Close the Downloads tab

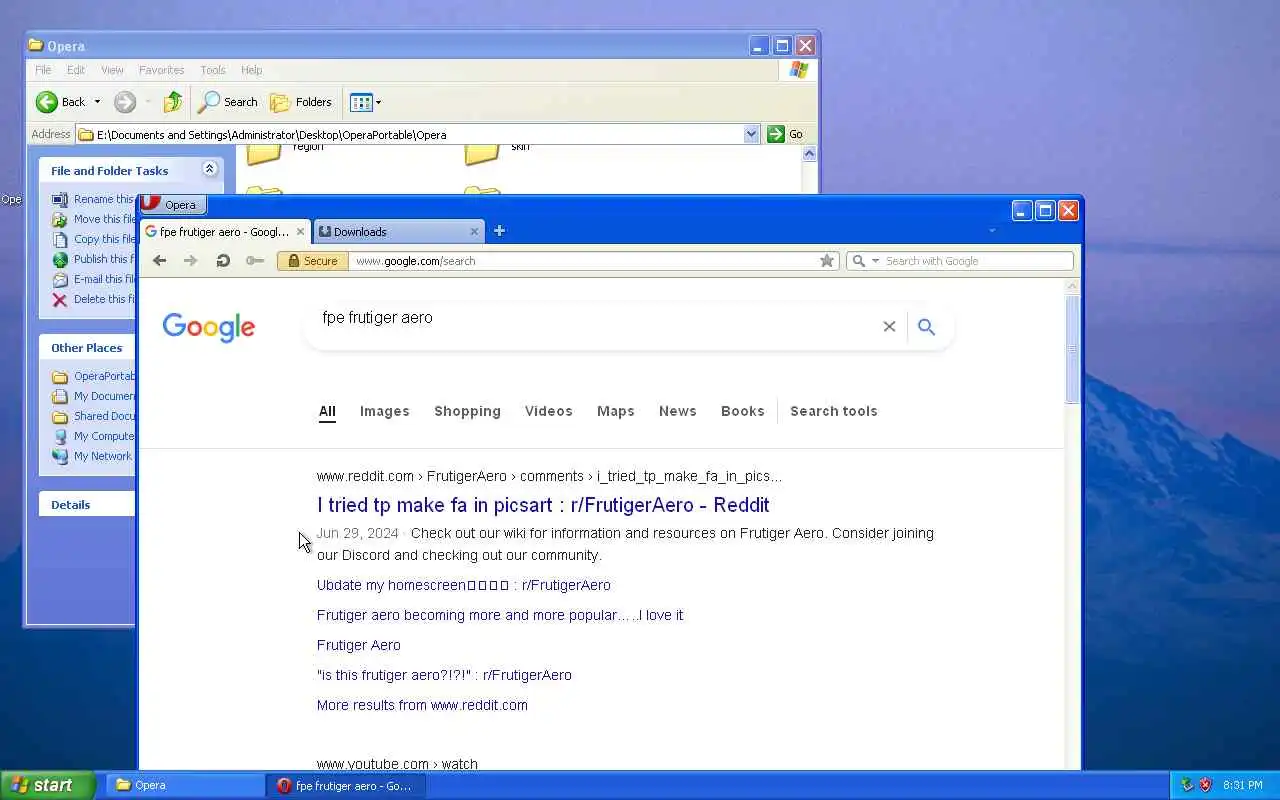pyautogui.click(x=474, y=231)
